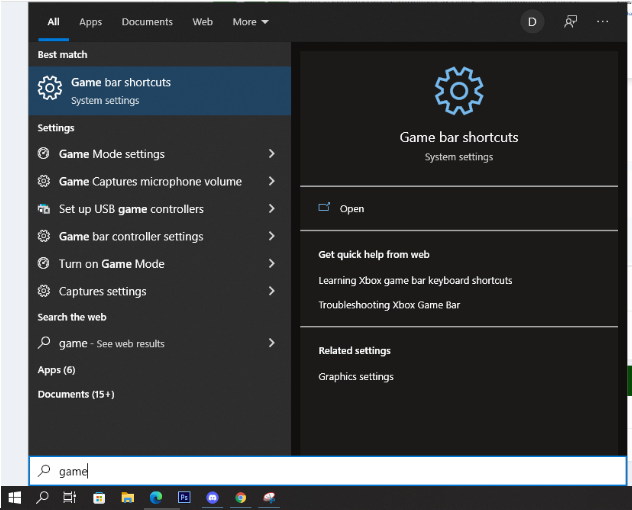This screenshot has height=510, width=632.
Task: Launch Google Chrome from the taskbar
Action: tap(241, 498)
